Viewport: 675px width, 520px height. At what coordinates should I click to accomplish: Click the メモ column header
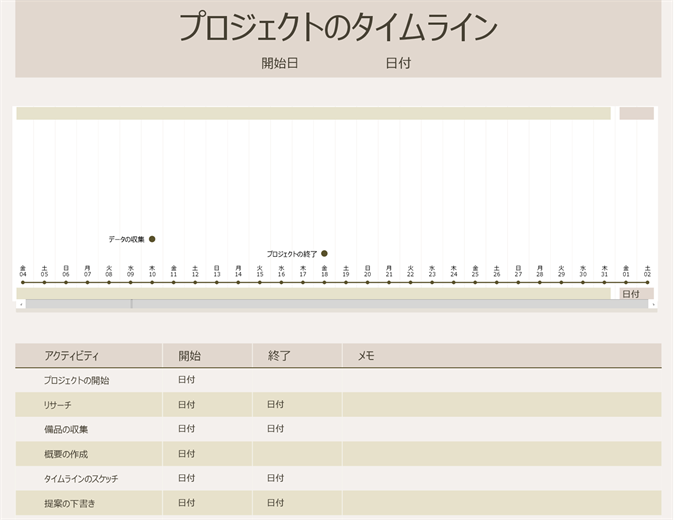pos(366,355)
